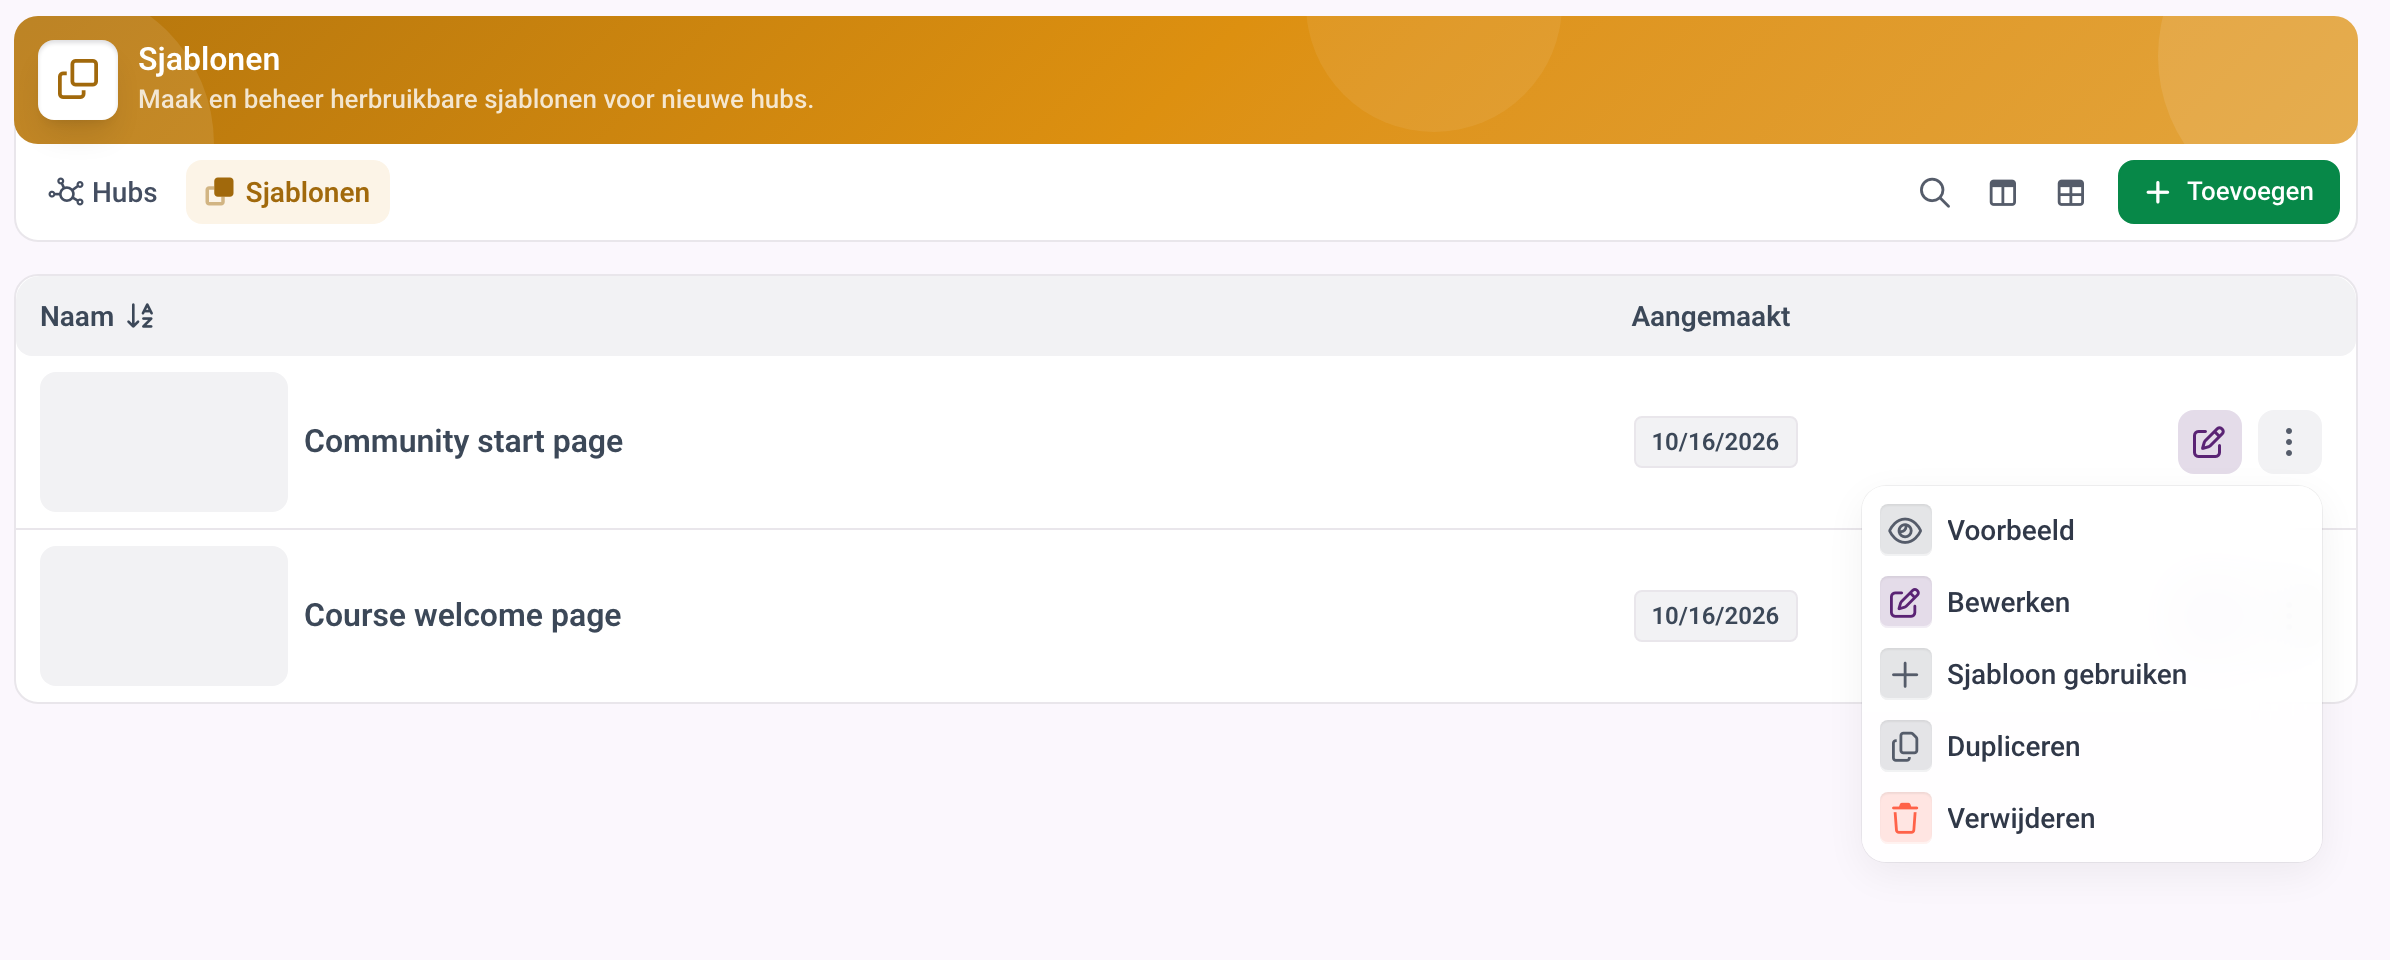2390x960 pixels.
Task: Click the plus icon beside Sjabloon gebruiken
Action: [1905, 674]
